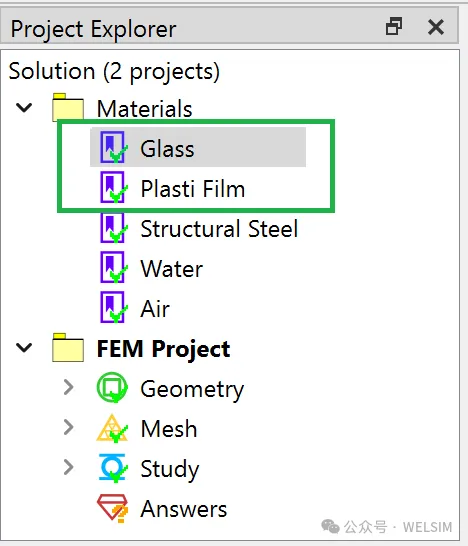Click the Glass material icon
The image size is (468, 546).
pyautogui.click(x=114, y=147)
